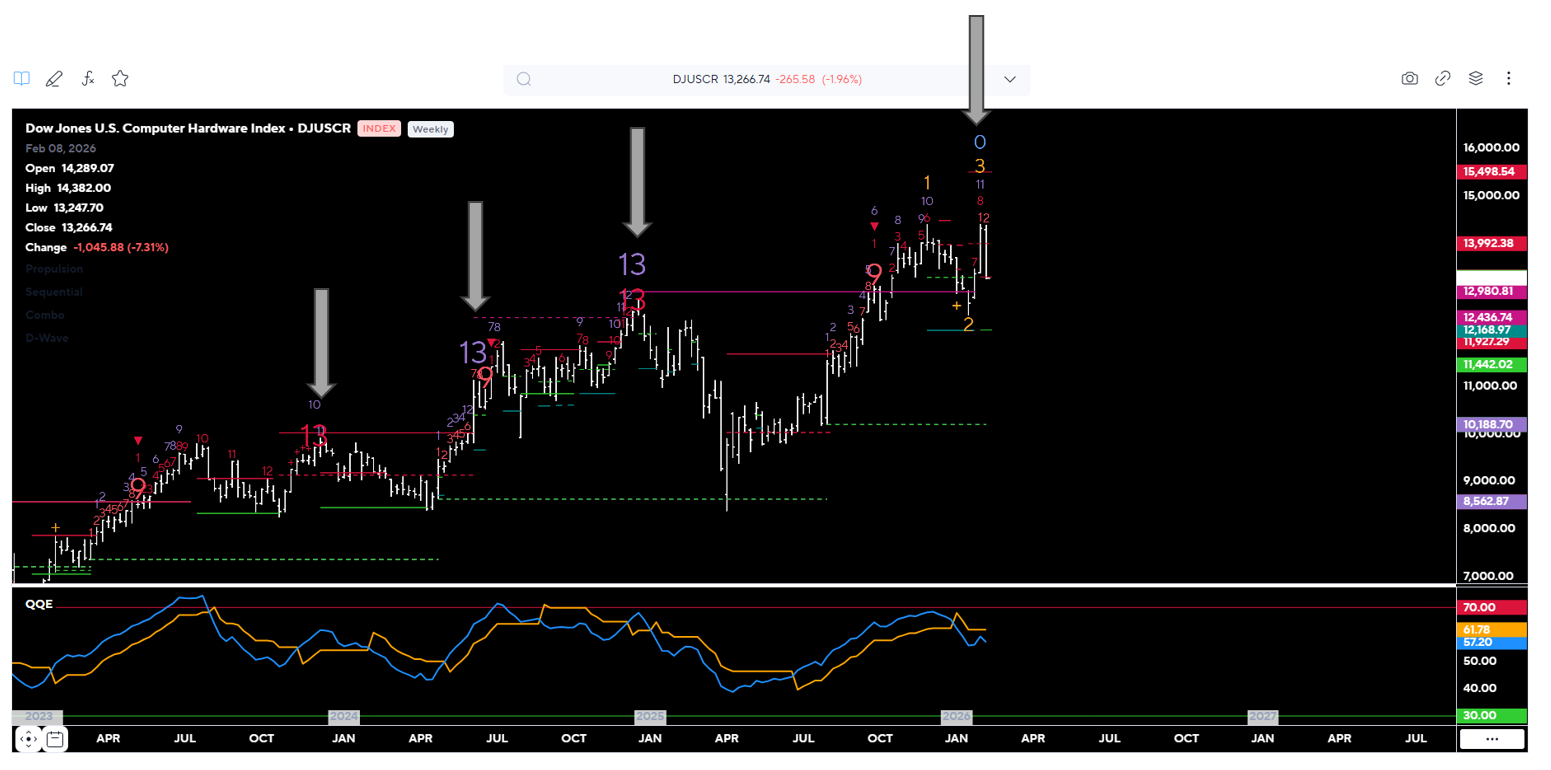1551x770 pixels.
Task: Select the pencil drawing tool
Action: point(54,78)
